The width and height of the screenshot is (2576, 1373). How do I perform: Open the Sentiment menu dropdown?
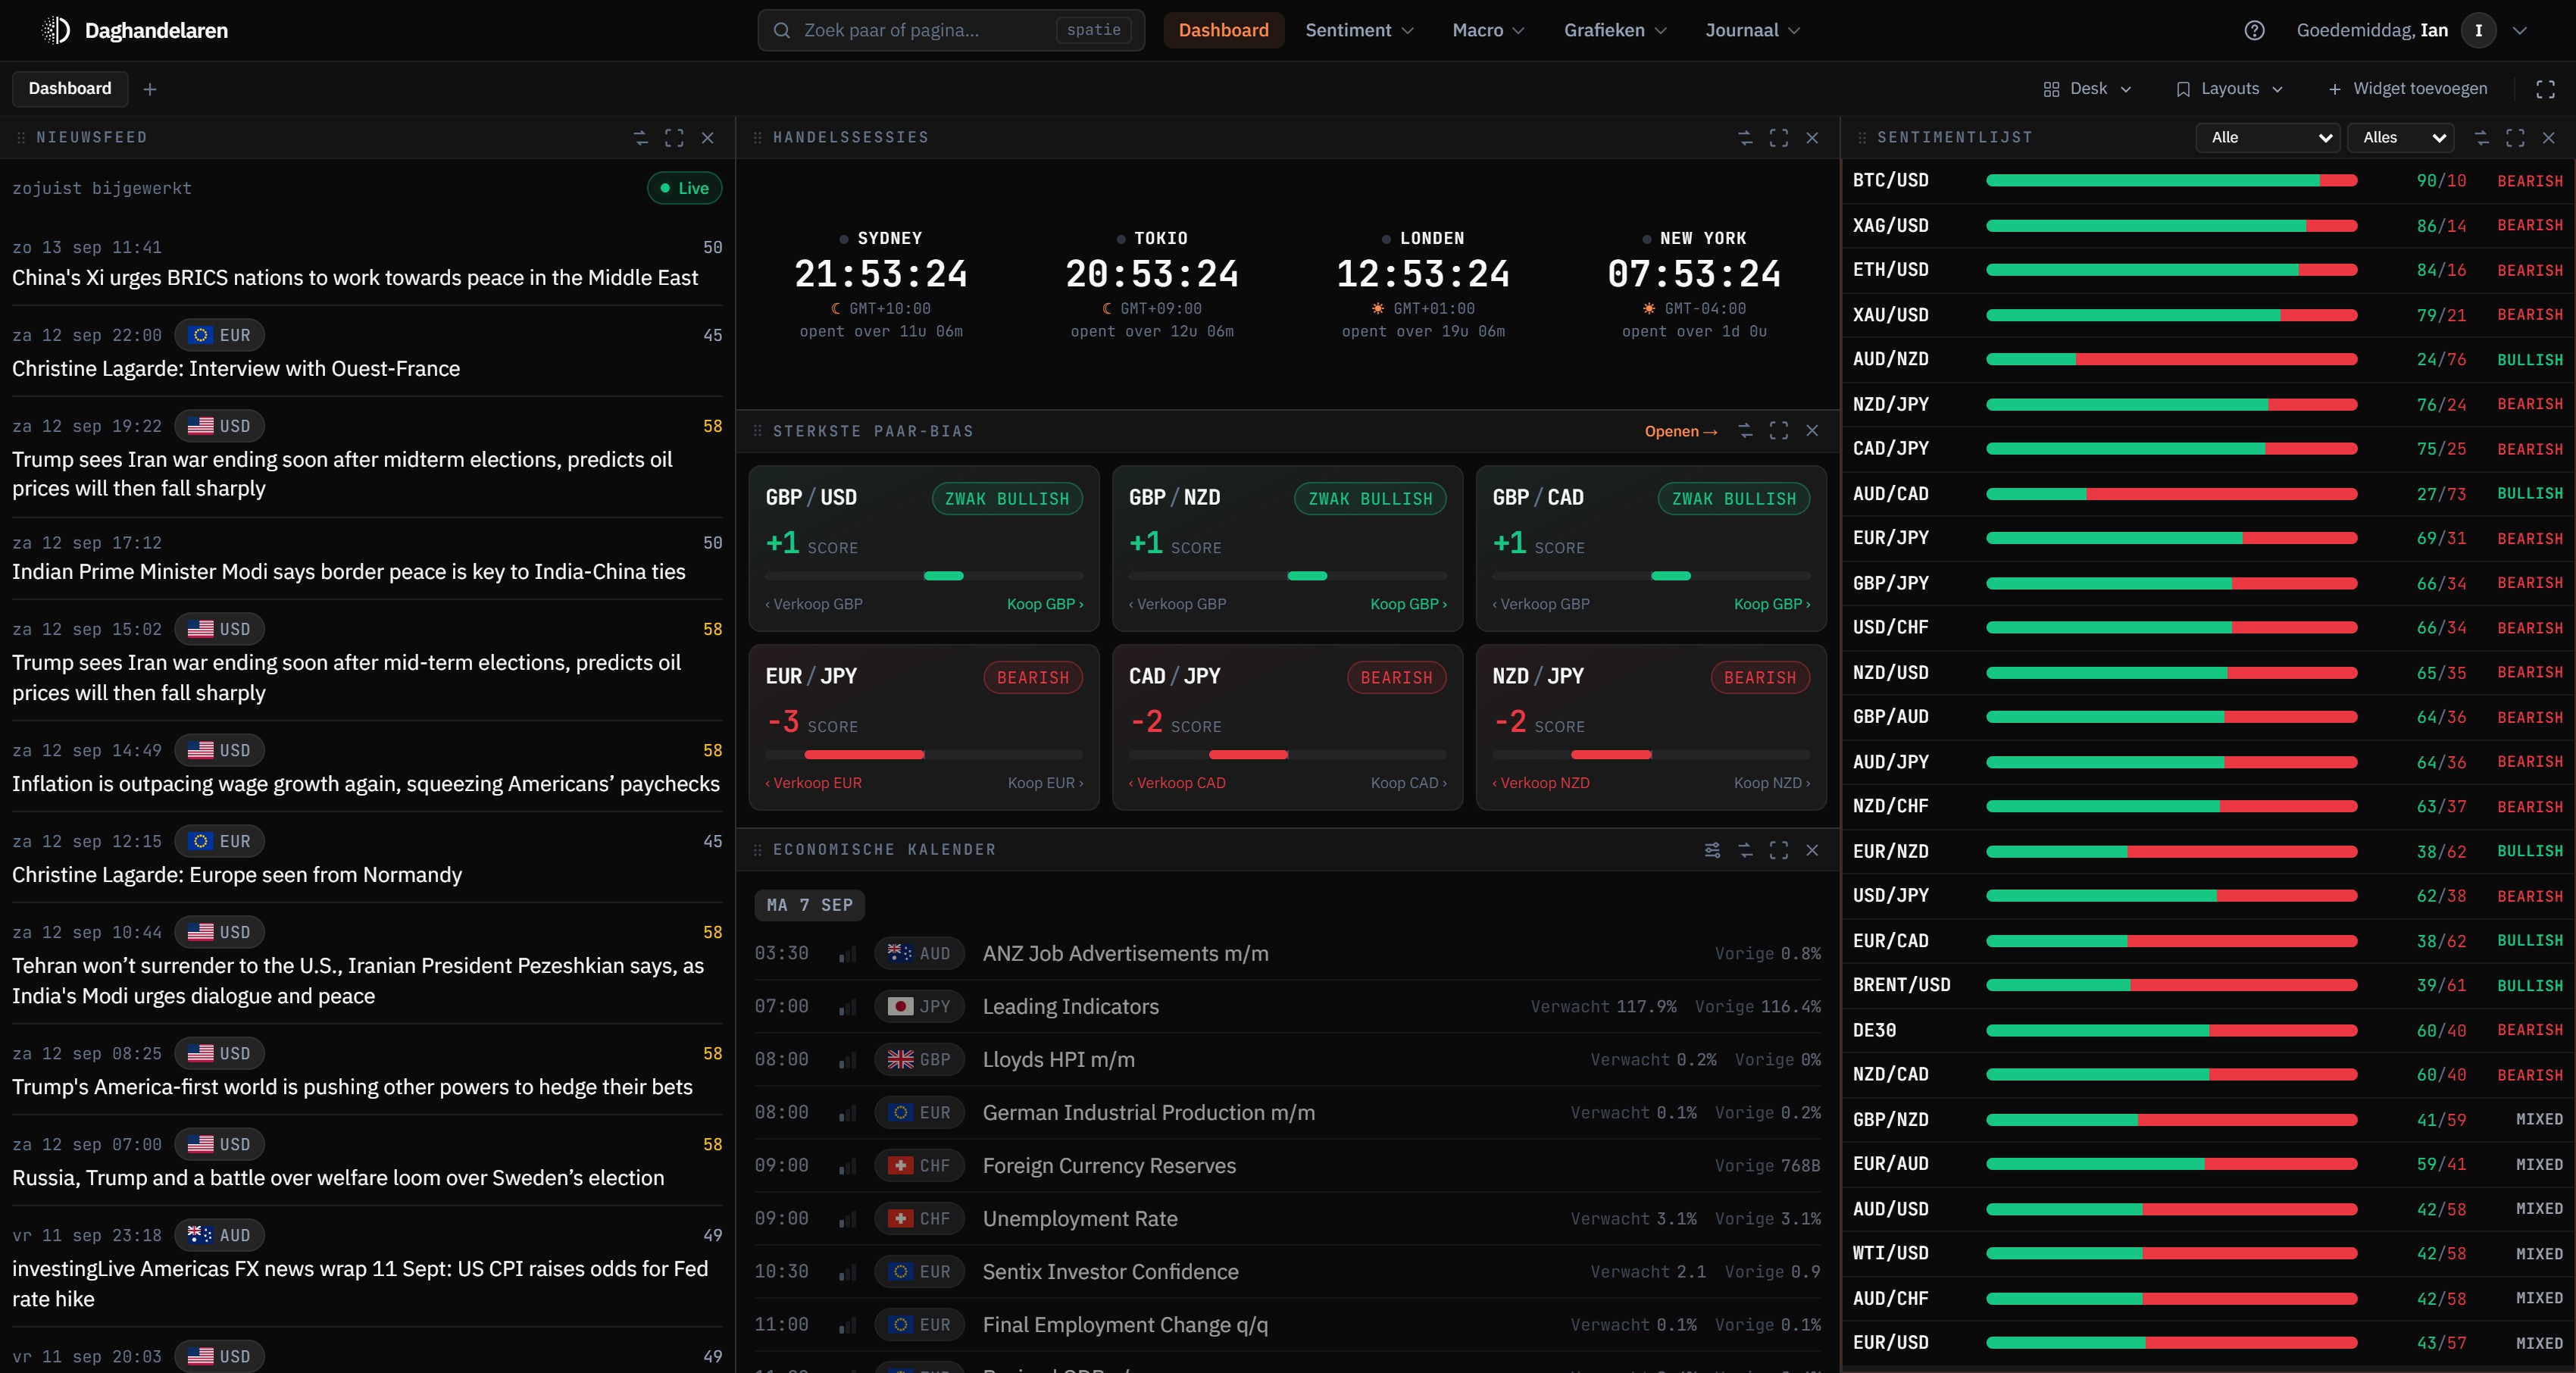[x=1359, y=30]
